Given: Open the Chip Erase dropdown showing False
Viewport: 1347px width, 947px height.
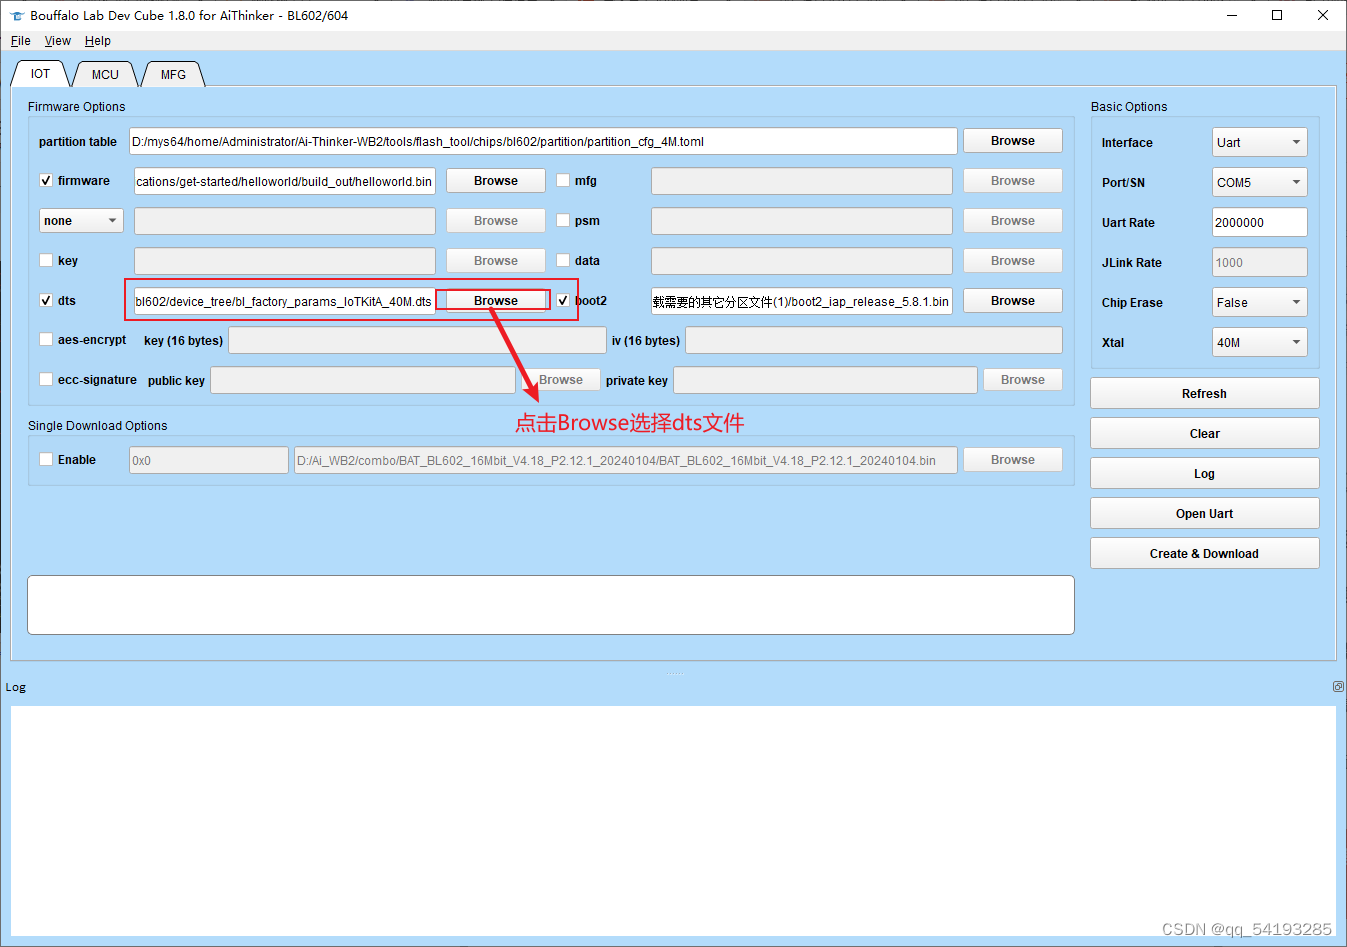Looking at the screenshot, I should pyautogui.click(x=1259, y=302).
